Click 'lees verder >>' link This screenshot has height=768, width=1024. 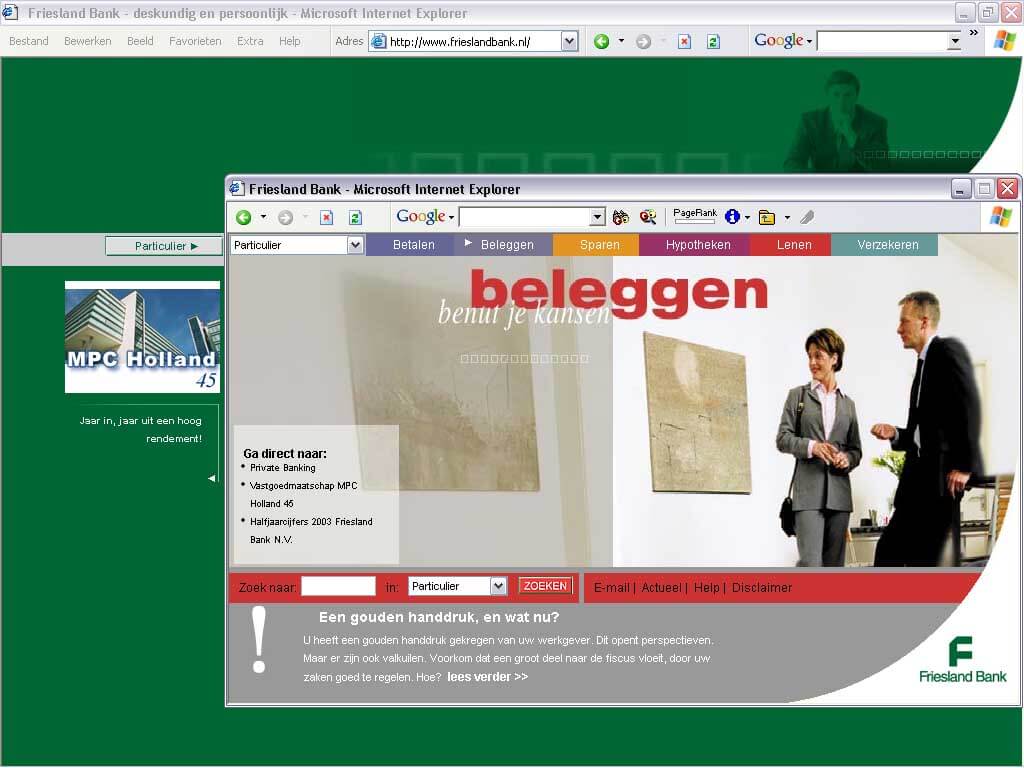click(487, 677)
